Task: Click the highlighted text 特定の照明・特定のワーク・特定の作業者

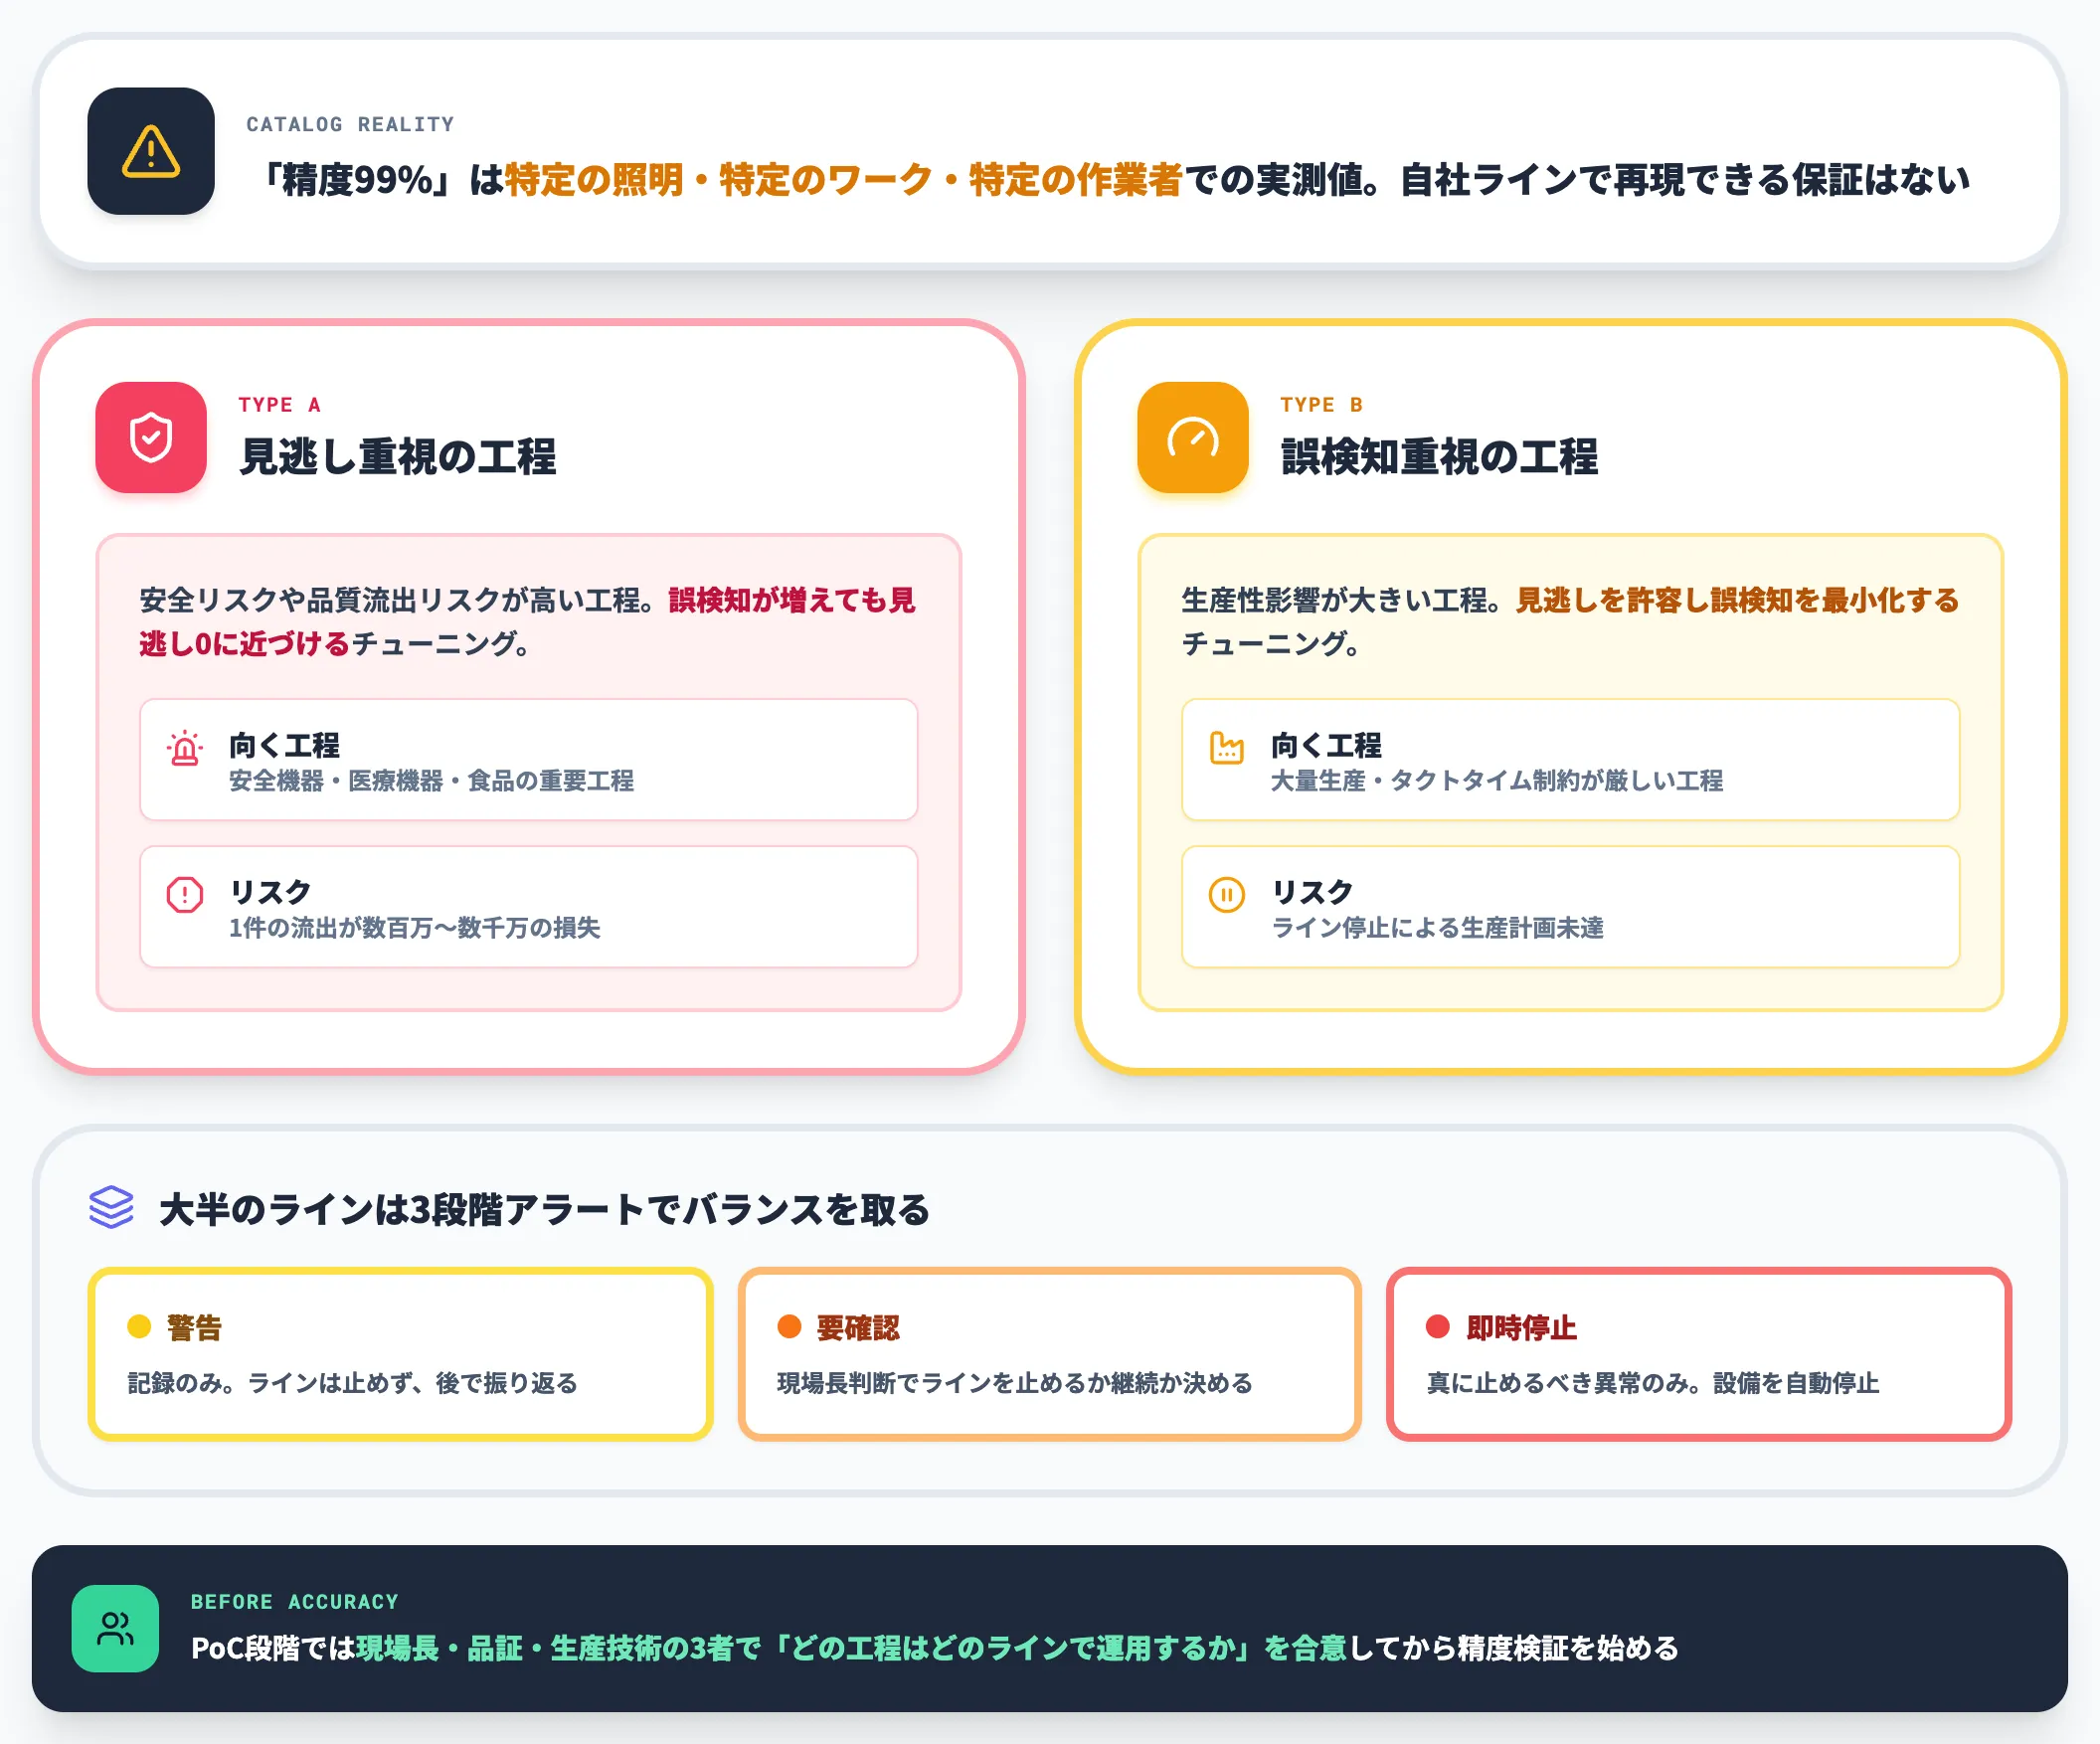Action: (x=844, y=180)
